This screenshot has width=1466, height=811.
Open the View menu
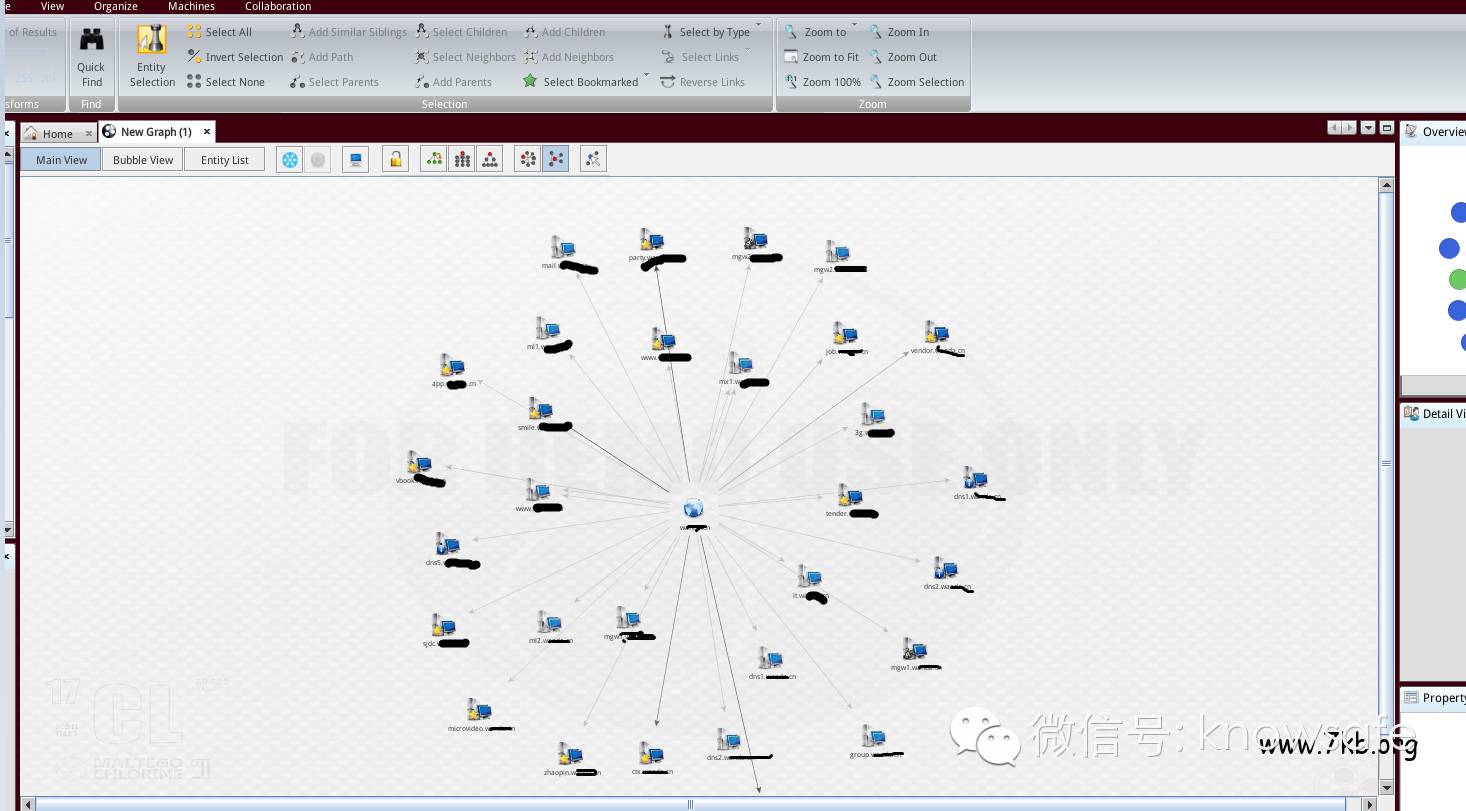click(x=52, y=6)
